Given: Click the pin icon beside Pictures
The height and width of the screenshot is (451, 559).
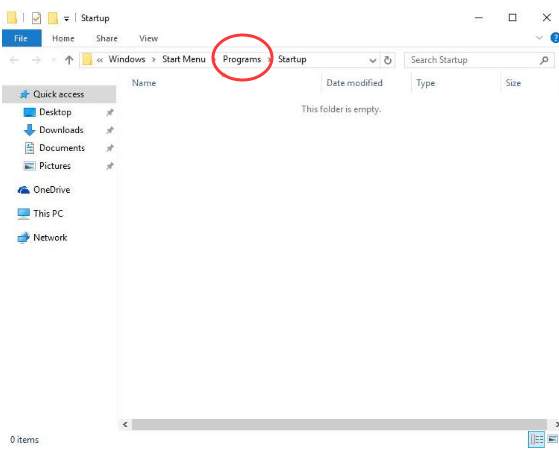Looking at the screenshot, I should coord(110,166).
